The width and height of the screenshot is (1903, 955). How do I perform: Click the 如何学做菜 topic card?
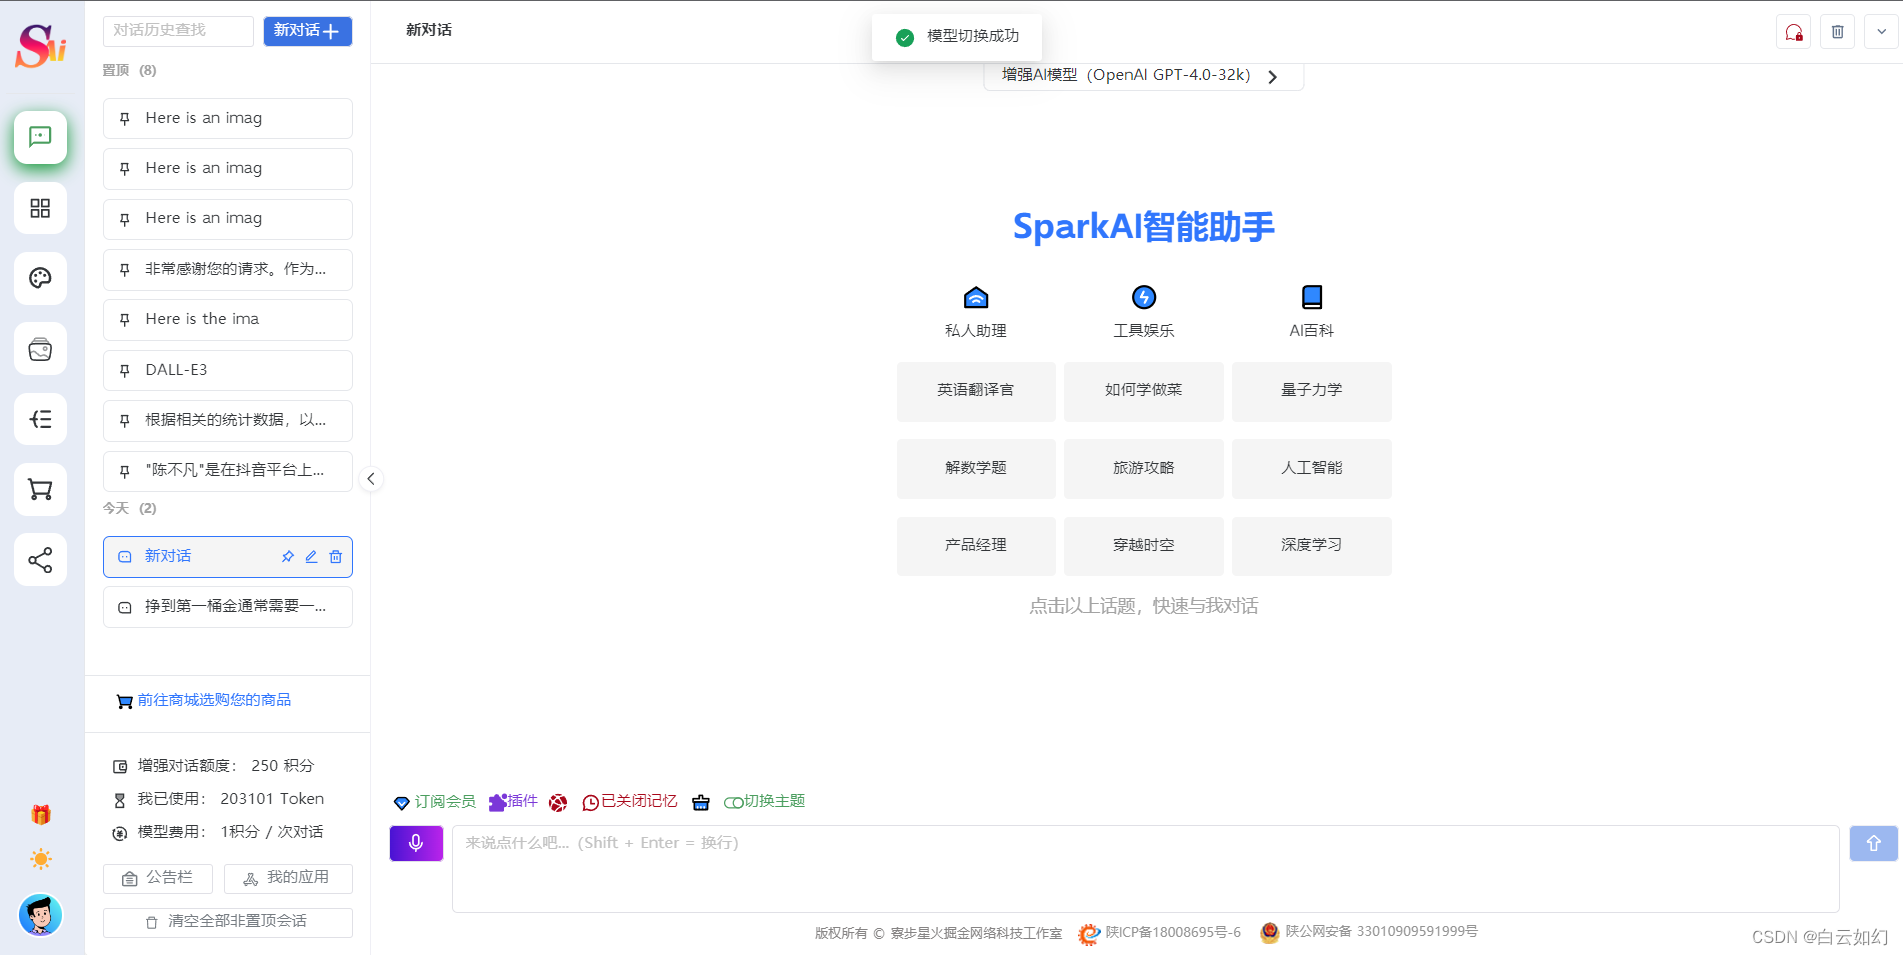coord(1144,391)
